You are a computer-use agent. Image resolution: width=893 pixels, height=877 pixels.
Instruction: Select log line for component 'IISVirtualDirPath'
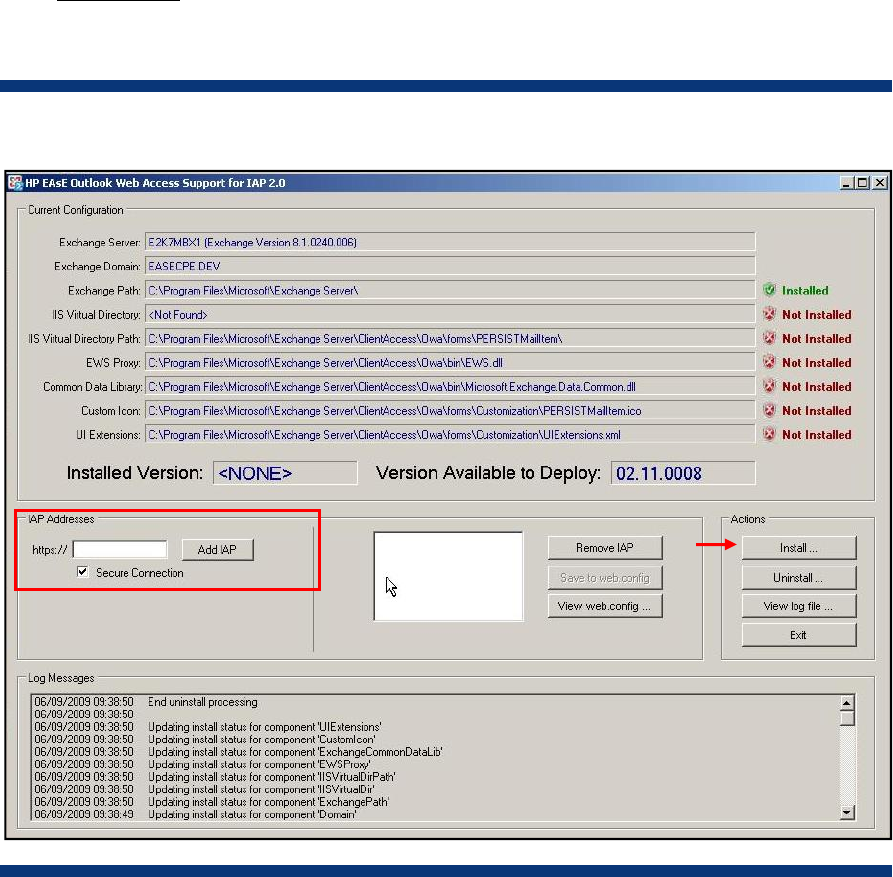271,777
